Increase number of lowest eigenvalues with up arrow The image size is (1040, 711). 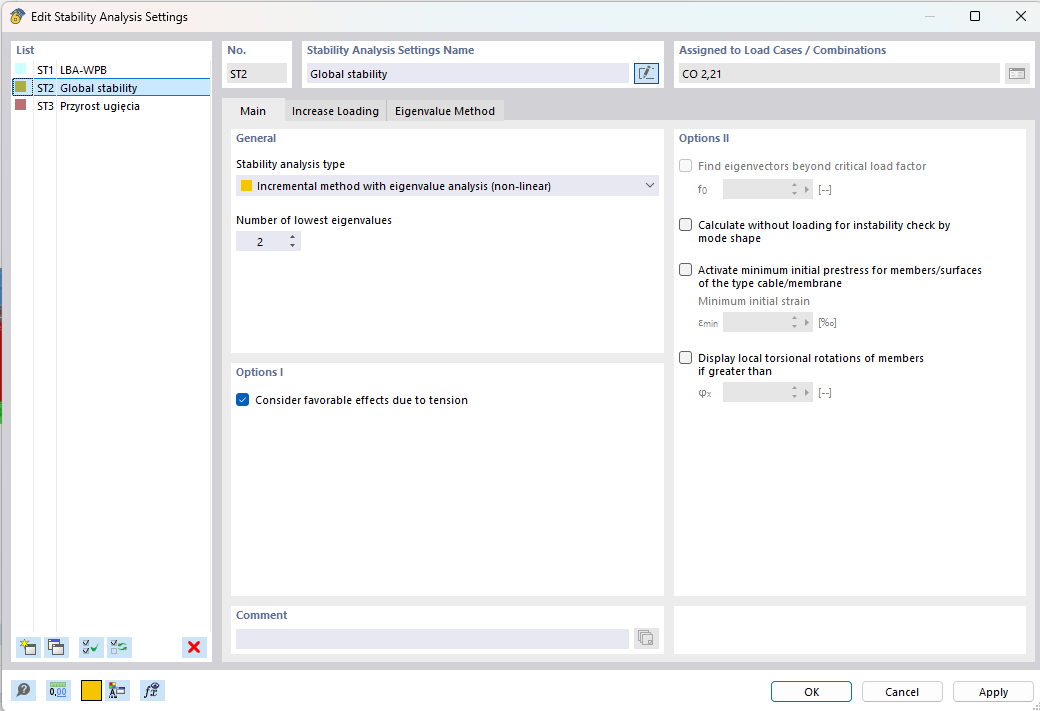pos(292,237)
